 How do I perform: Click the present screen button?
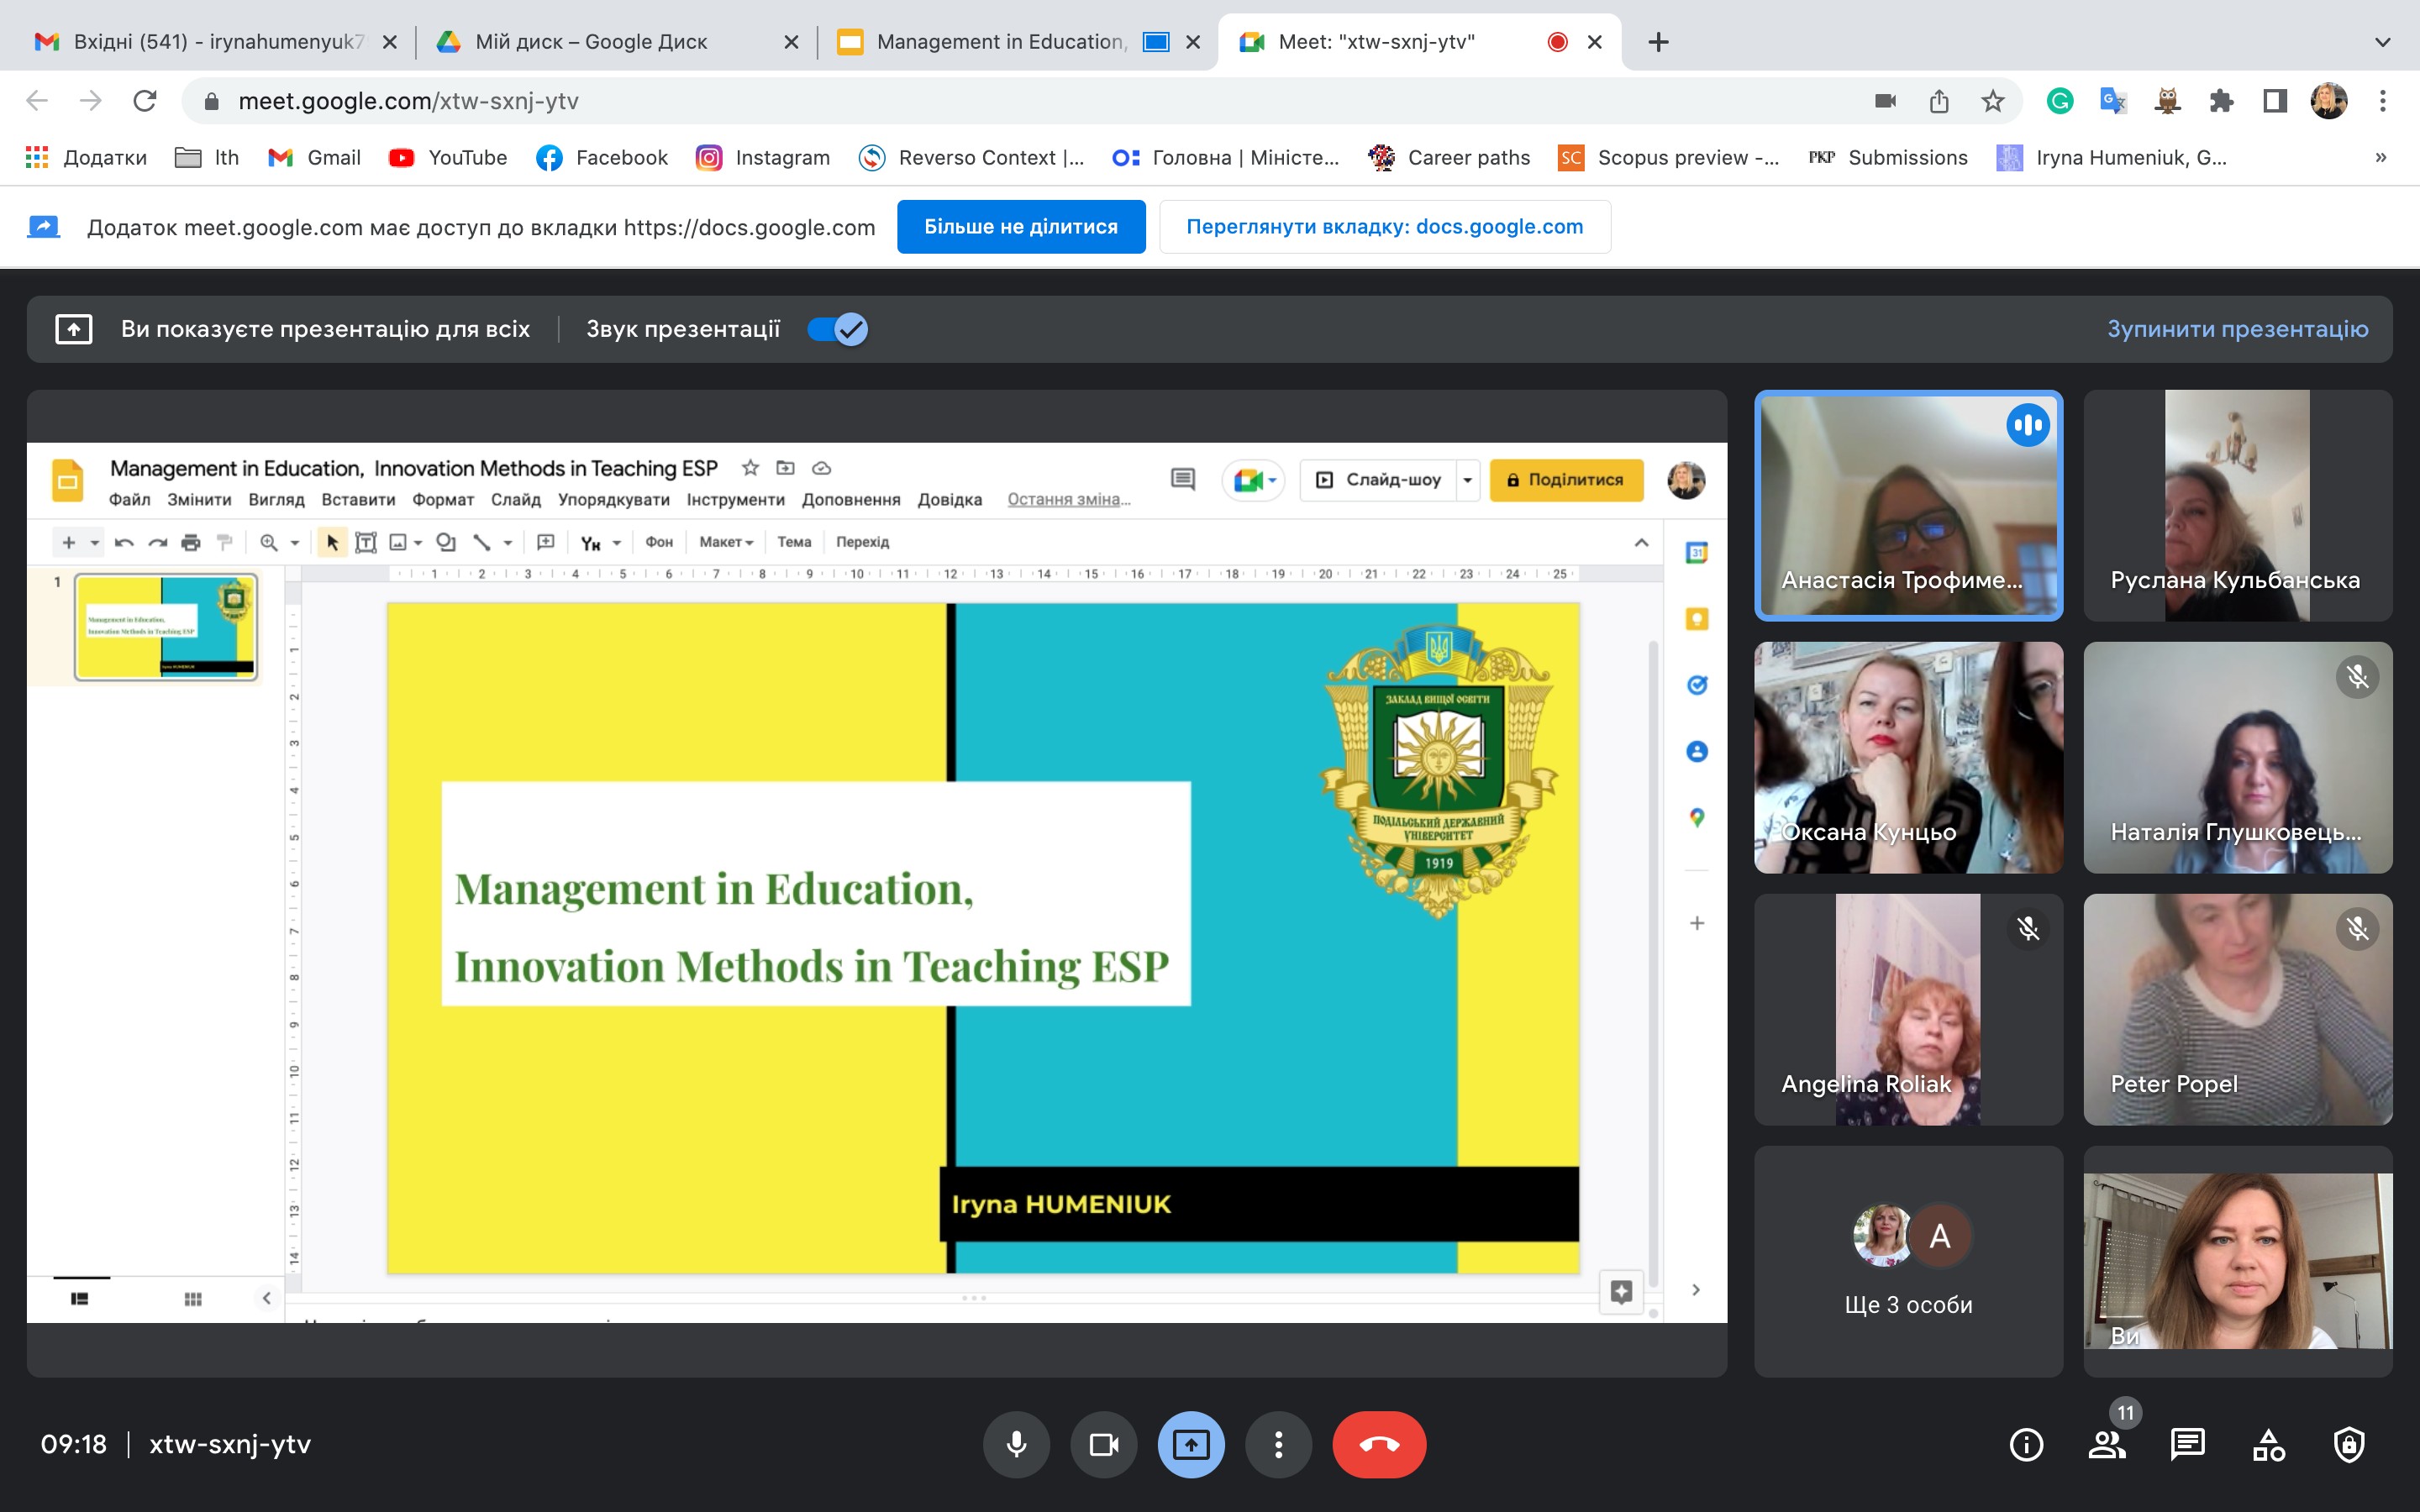pyautogui.click(x=1190, y=1444)
